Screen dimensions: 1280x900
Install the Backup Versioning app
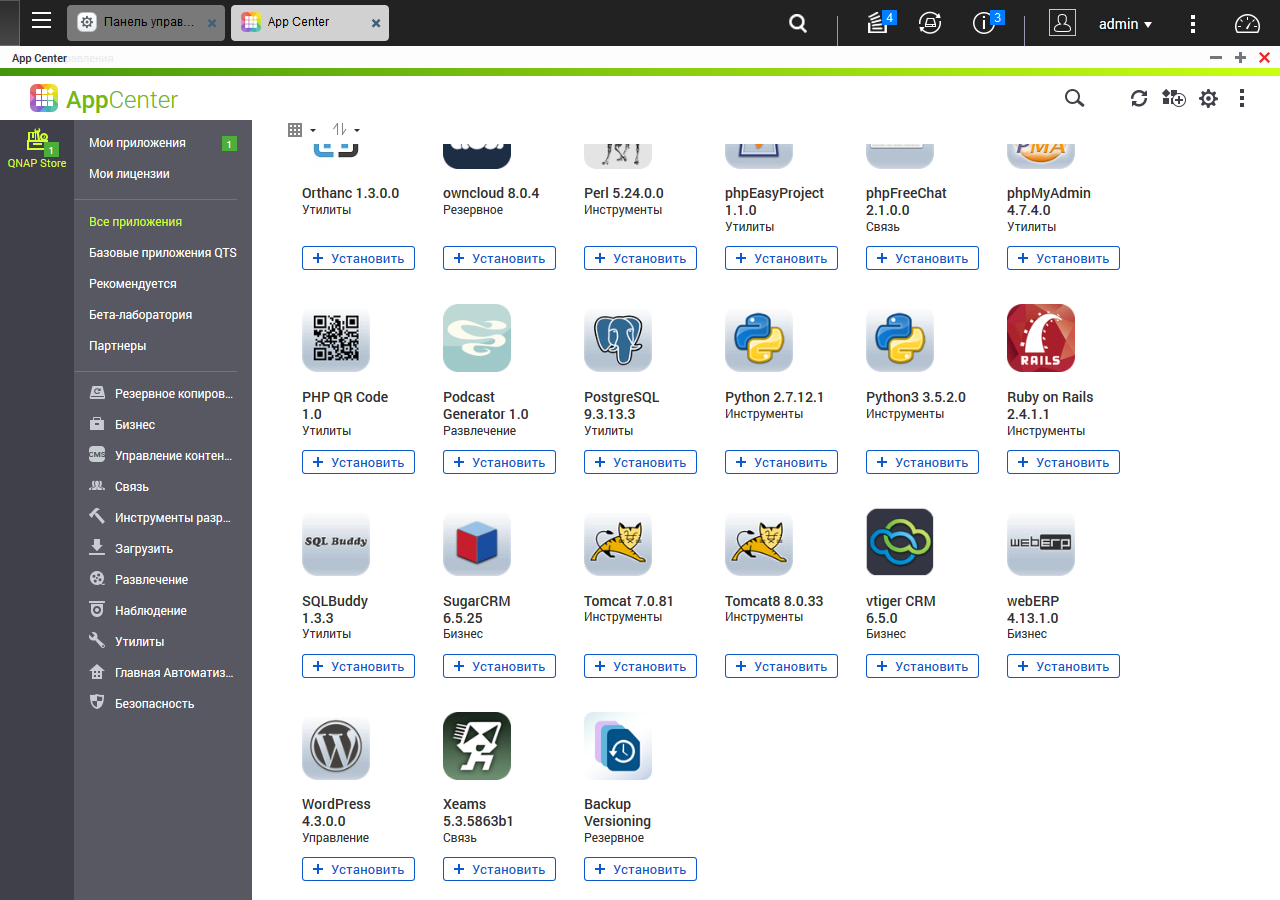coord(640,870)
